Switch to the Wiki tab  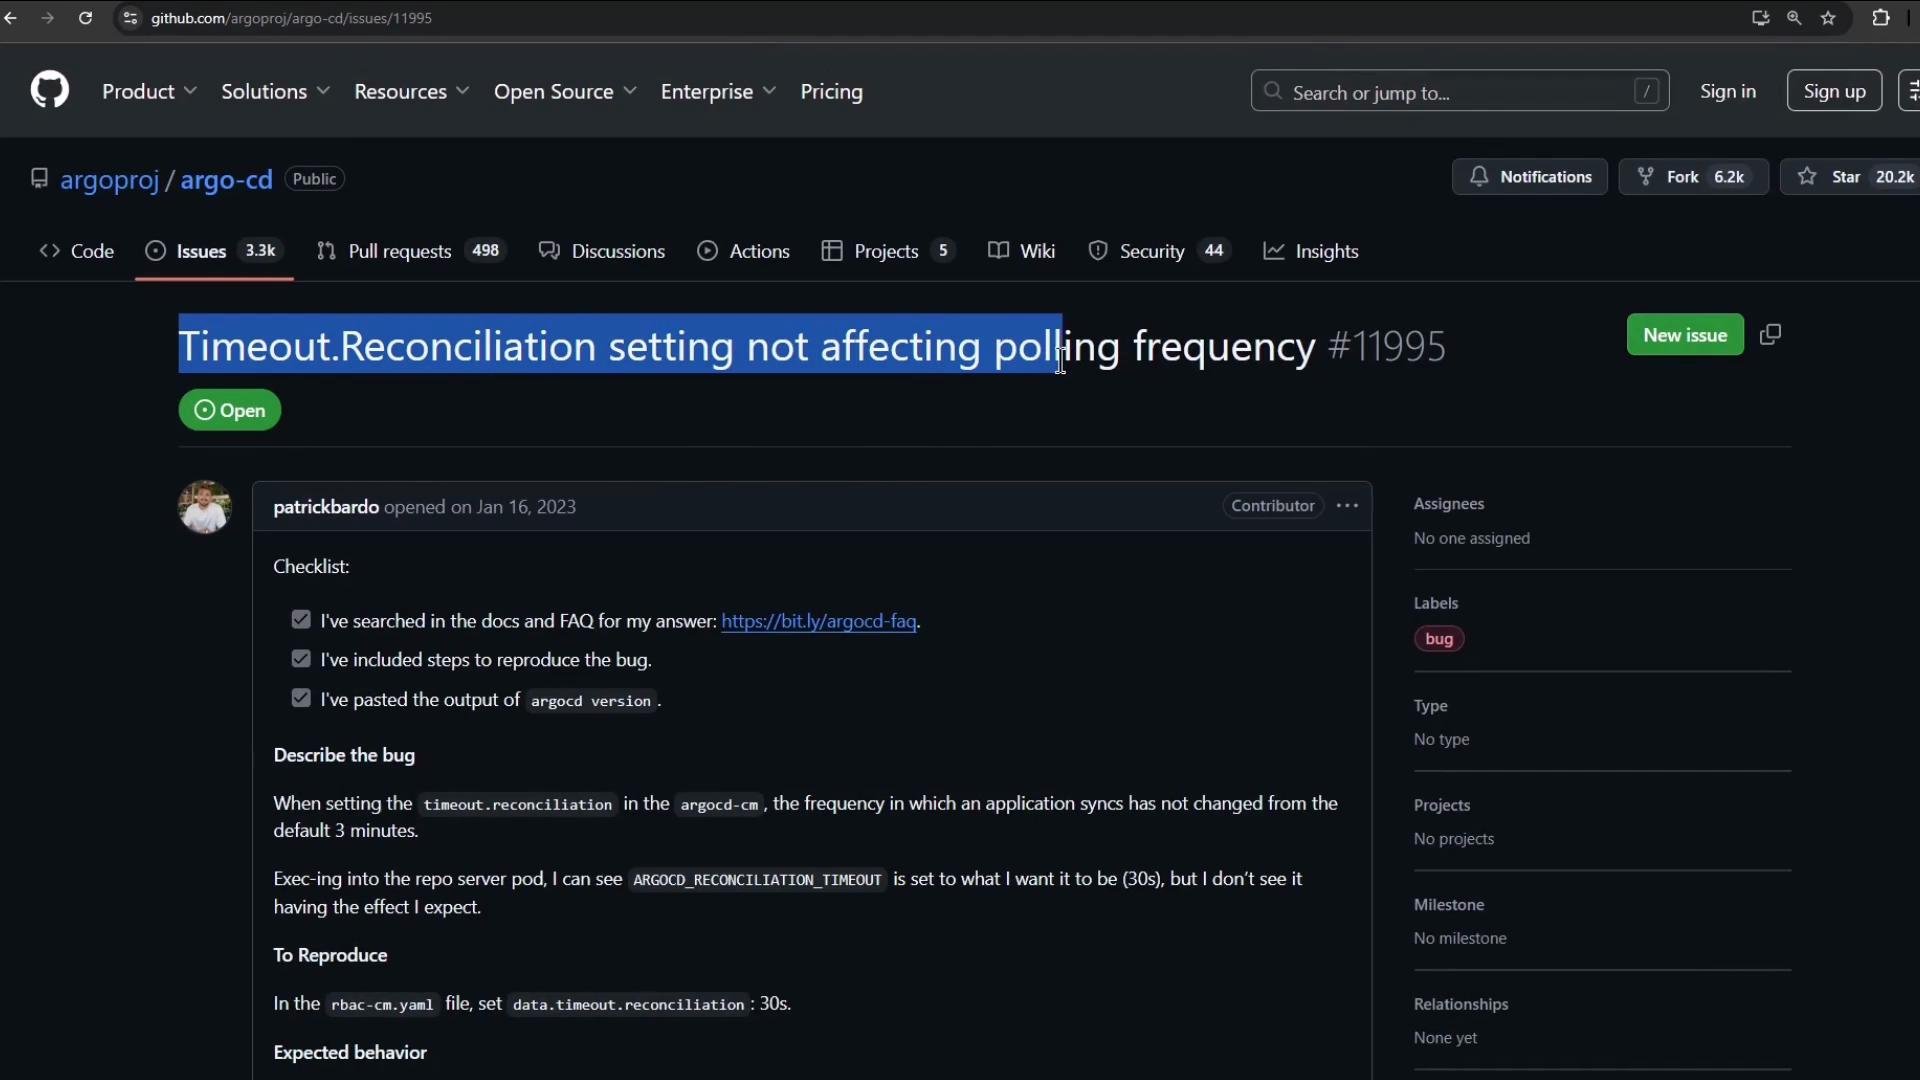pyautogui.click(x=1022, y=251)
